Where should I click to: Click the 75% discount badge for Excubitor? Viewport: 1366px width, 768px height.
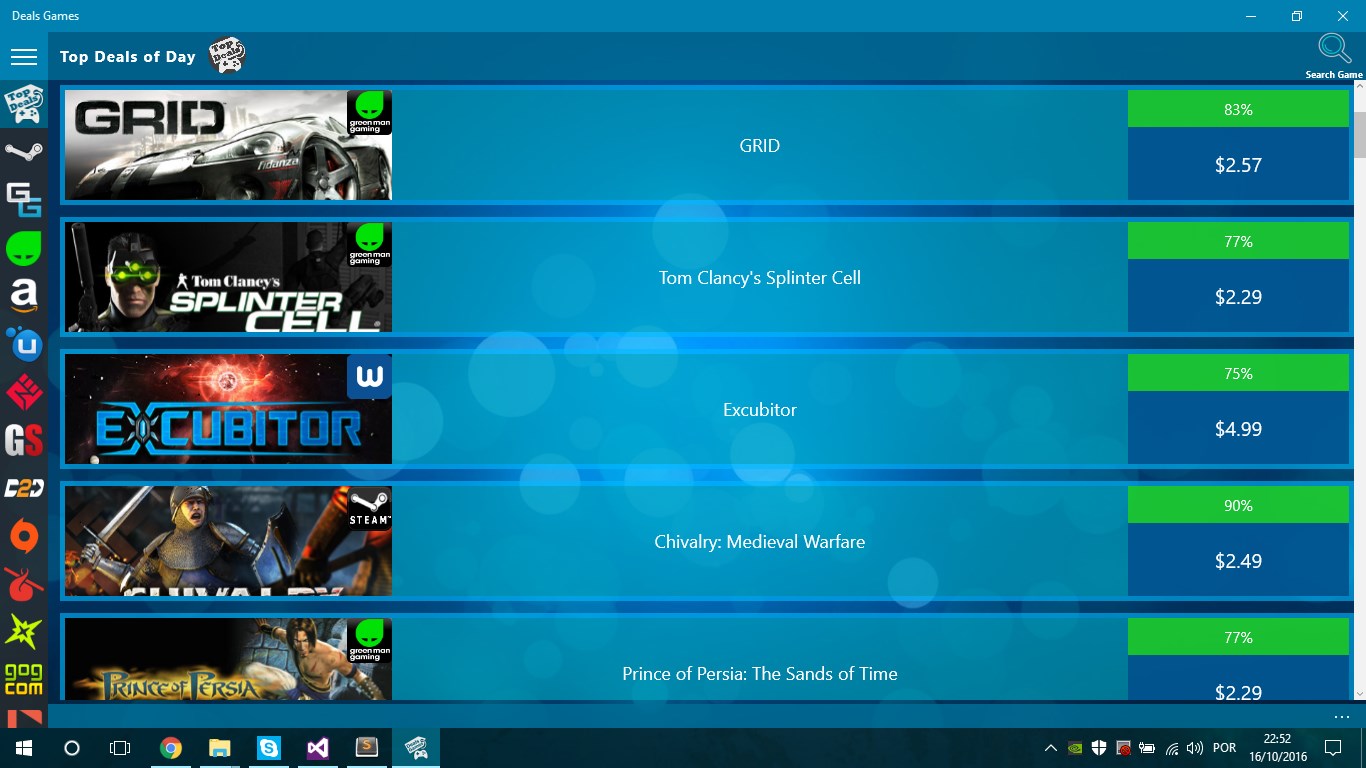[x=1238, y=373]
